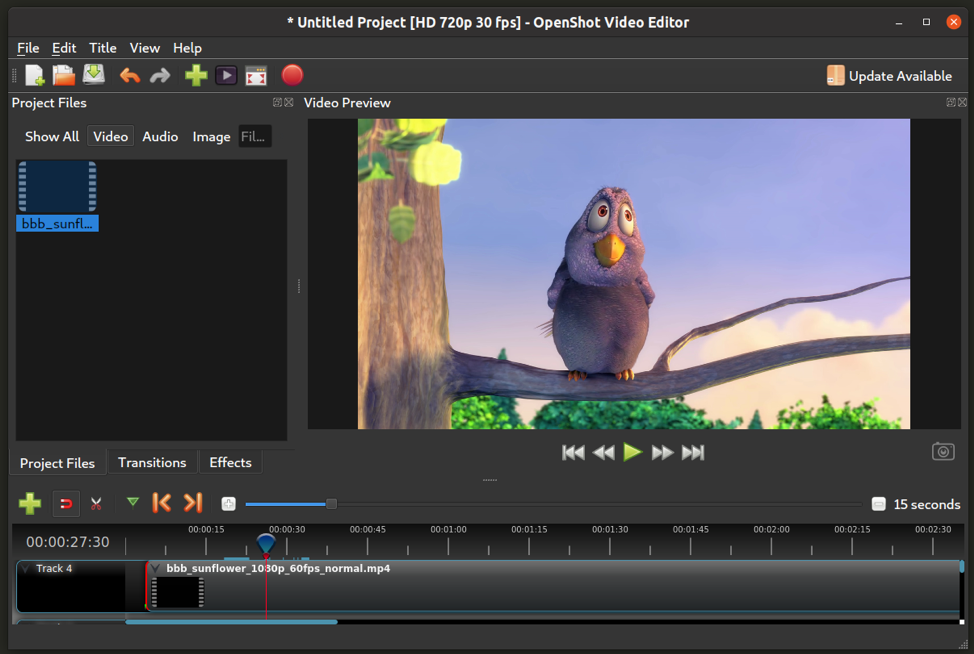Save the project using the toolbar icon
Viewport: 974px width, 654px height.
coord(94,76)
